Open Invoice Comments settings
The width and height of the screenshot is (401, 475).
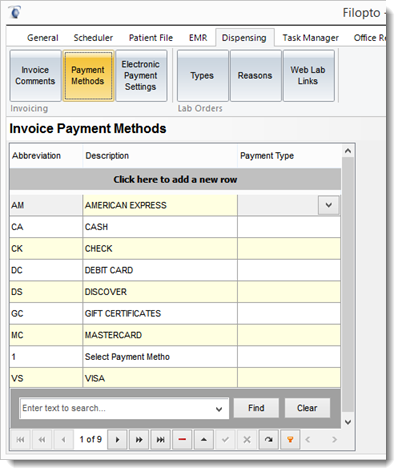tap(35, 76)
